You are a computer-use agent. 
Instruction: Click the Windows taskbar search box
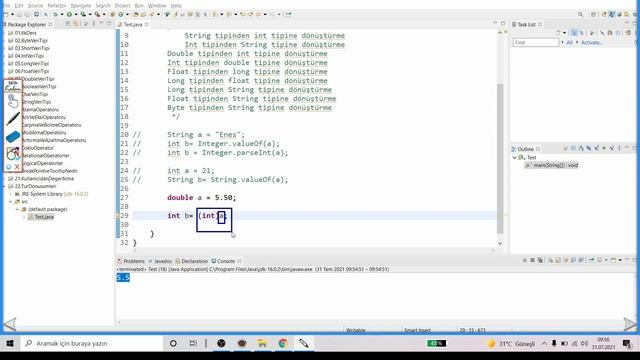click(92, 343)
